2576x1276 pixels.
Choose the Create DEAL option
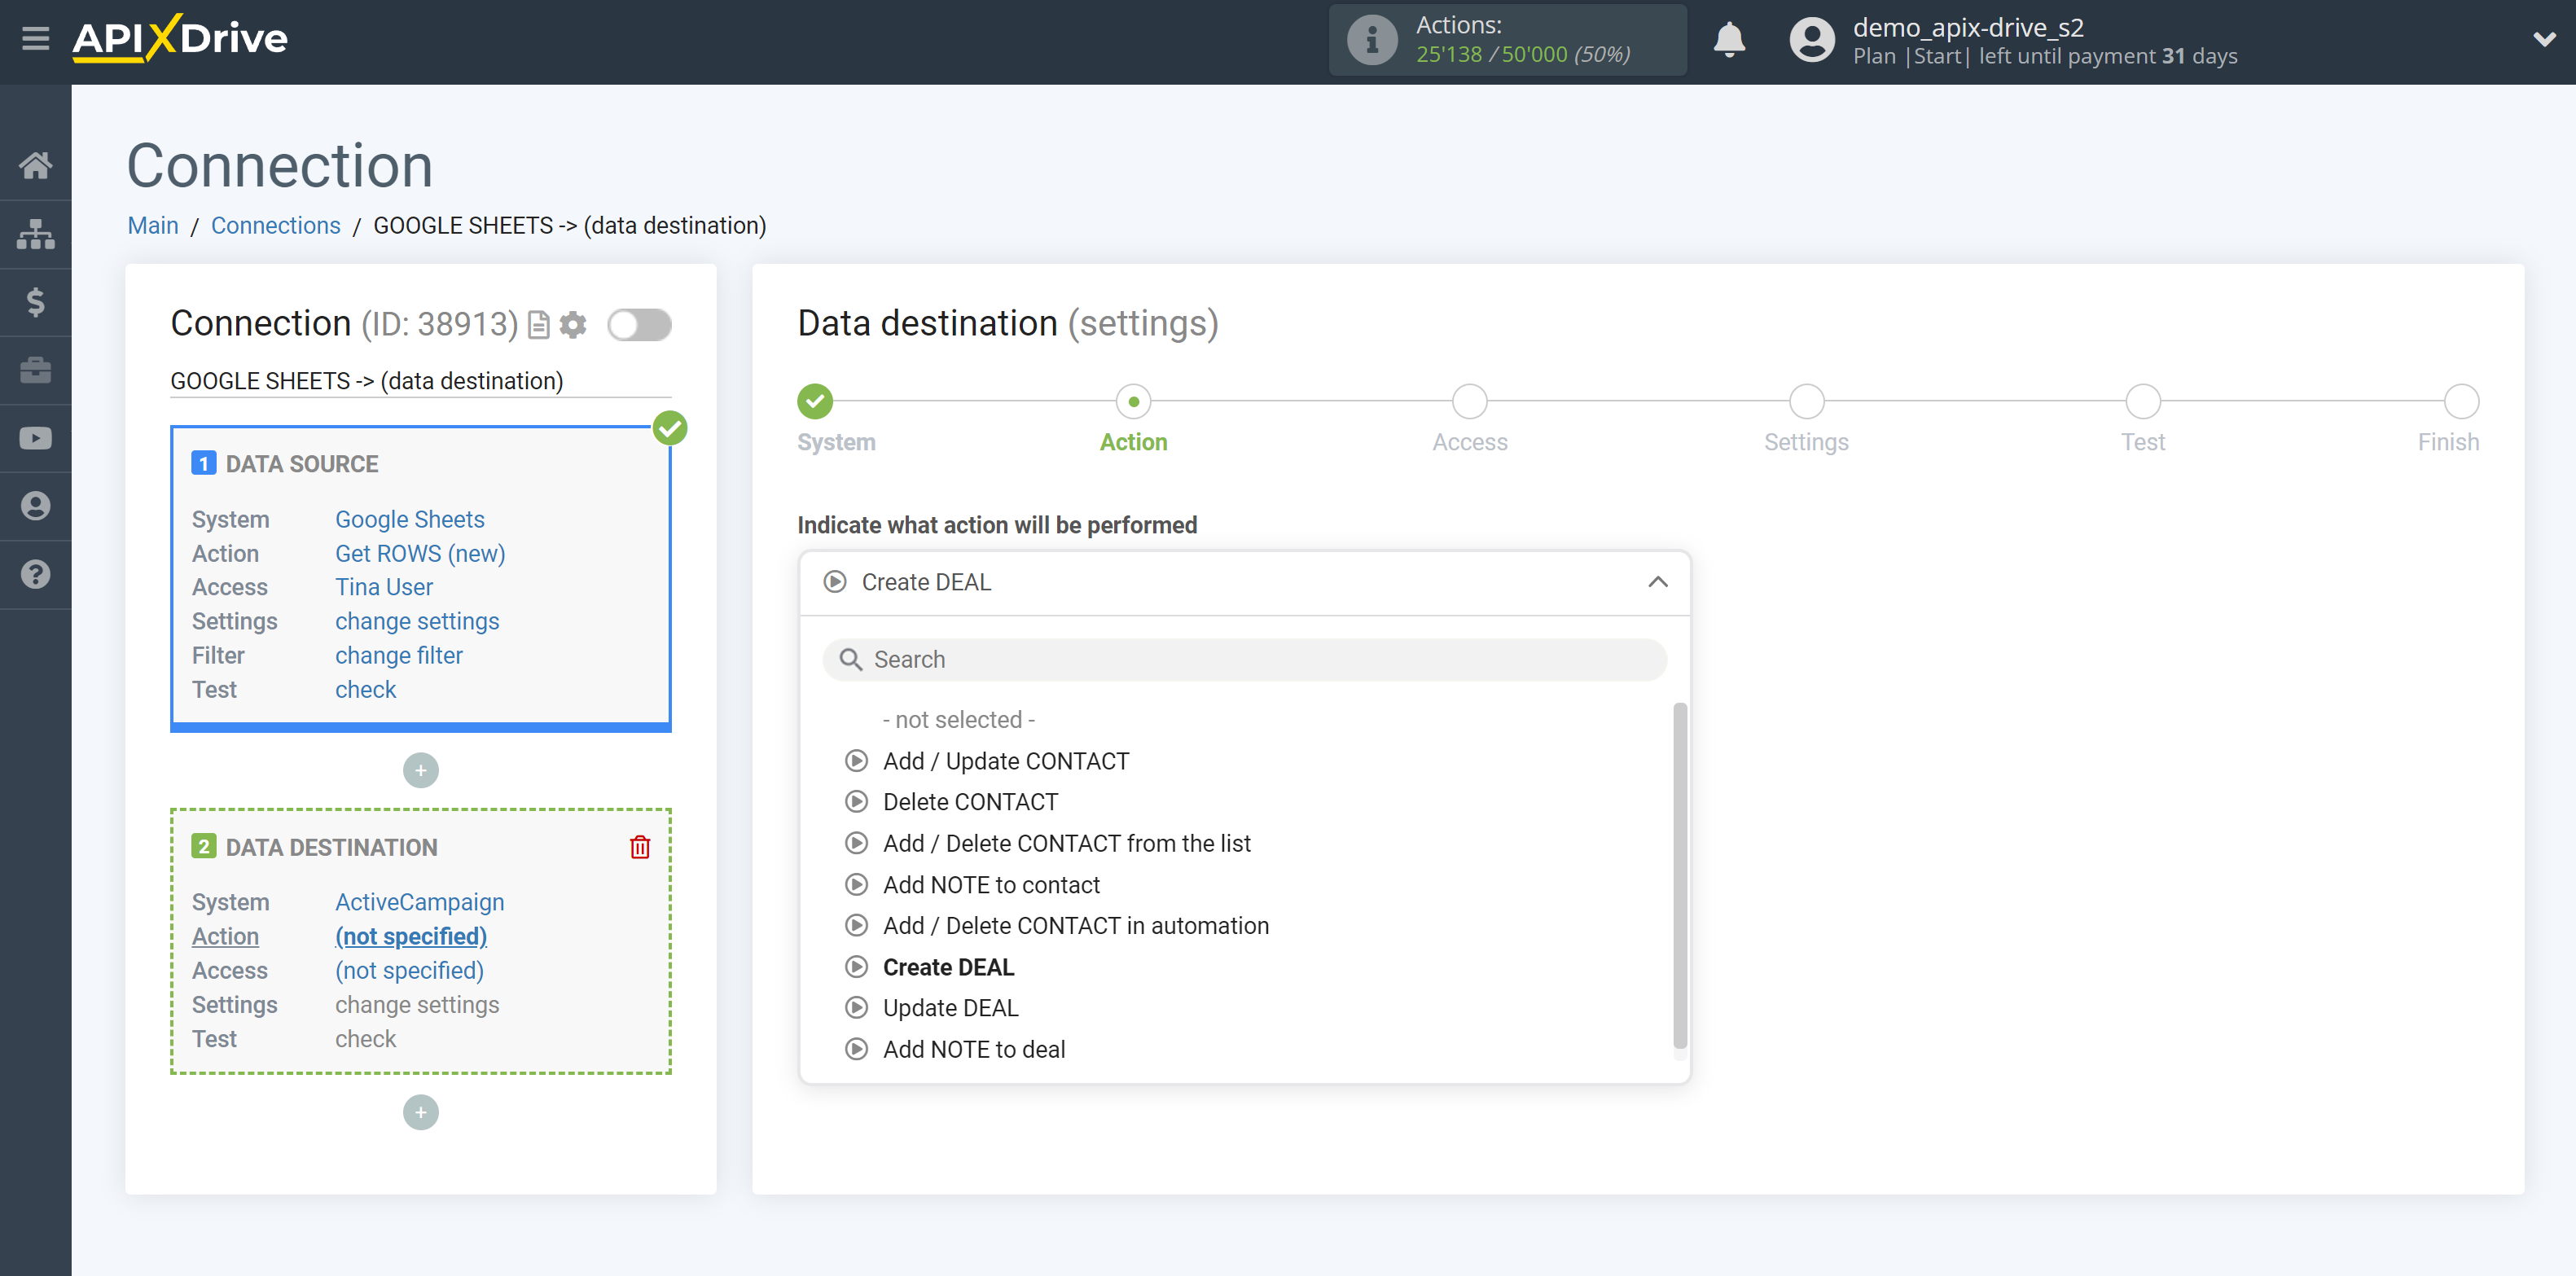[948, 967]
